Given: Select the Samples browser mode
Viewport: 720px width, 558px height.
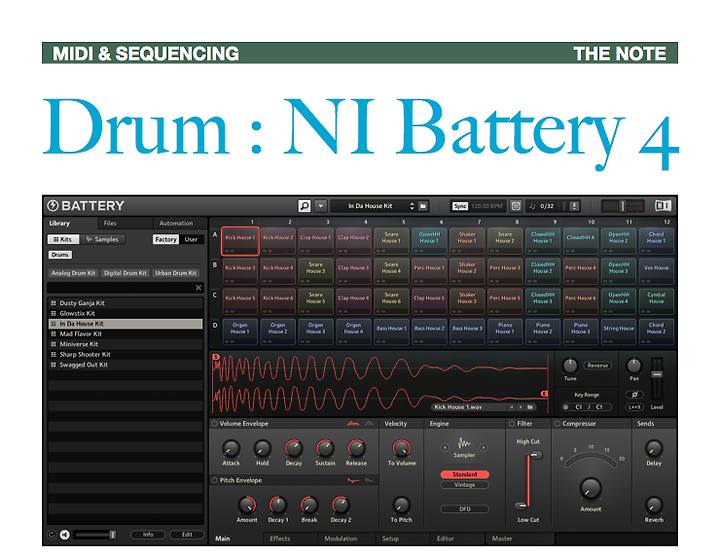Looking at the screenshot, I should (102, 239).
